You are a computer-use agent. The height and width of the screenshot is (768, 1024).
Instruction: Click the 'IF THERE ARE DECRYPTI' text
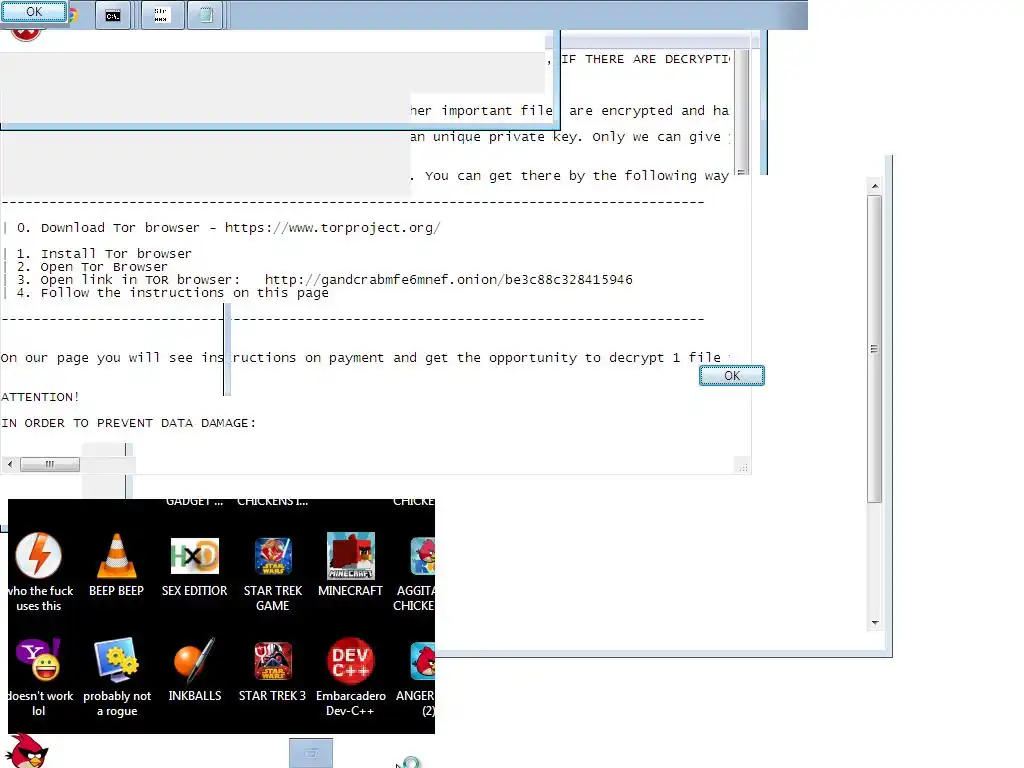click(646, 59)
